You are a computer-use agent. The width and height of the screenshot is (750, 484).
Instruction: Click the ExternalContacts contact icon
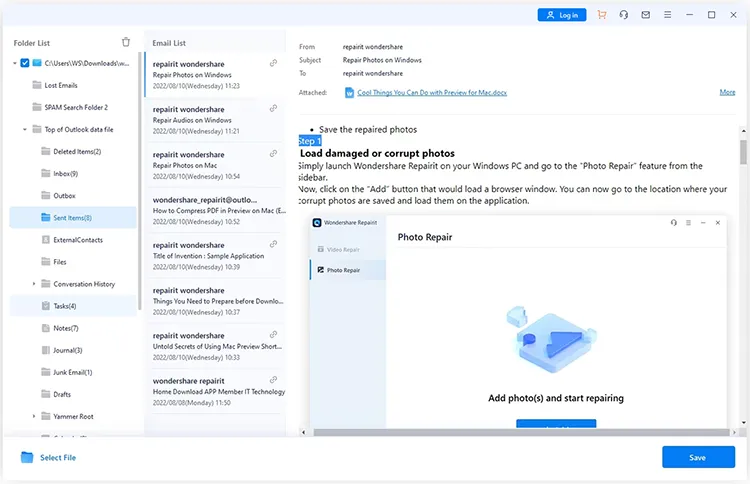46,239
